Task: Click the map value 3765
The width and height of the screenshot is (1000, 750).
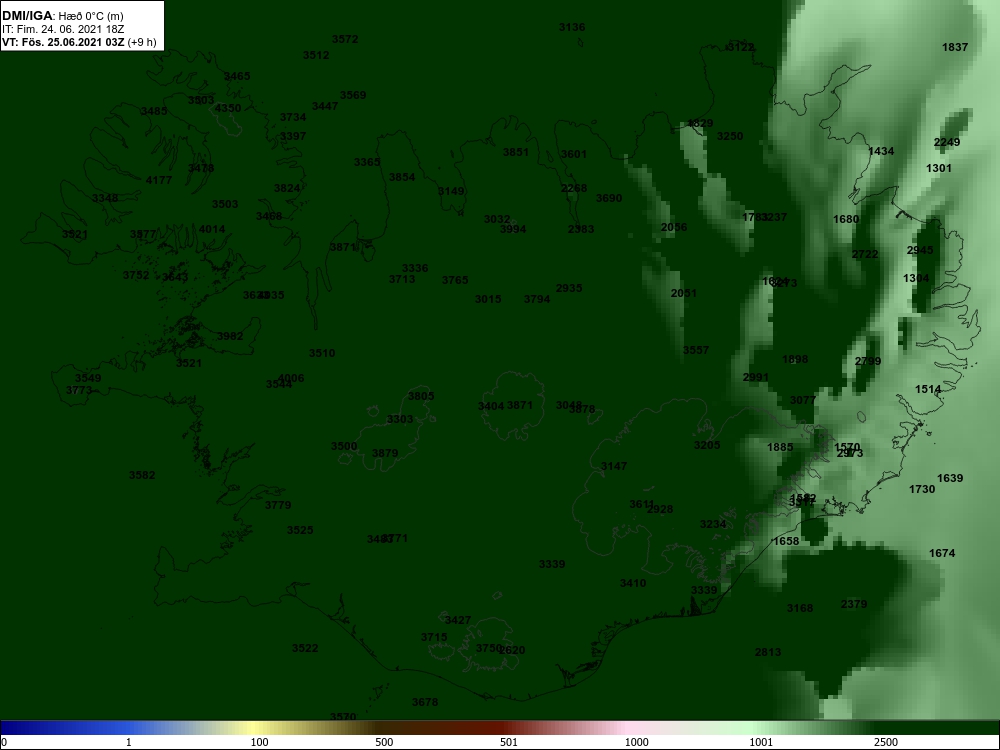Action: (455, 280)
